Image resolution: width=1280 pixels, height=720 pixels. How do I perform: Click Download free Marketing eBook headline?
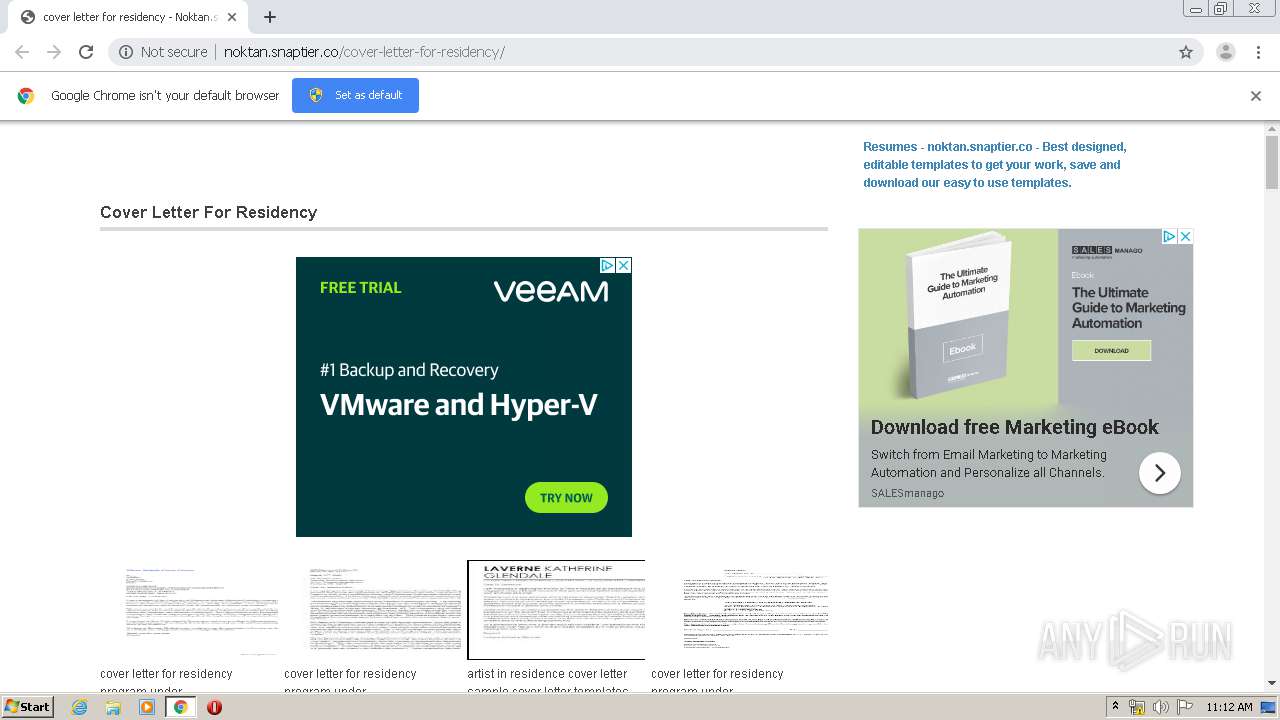(1014, 427)
